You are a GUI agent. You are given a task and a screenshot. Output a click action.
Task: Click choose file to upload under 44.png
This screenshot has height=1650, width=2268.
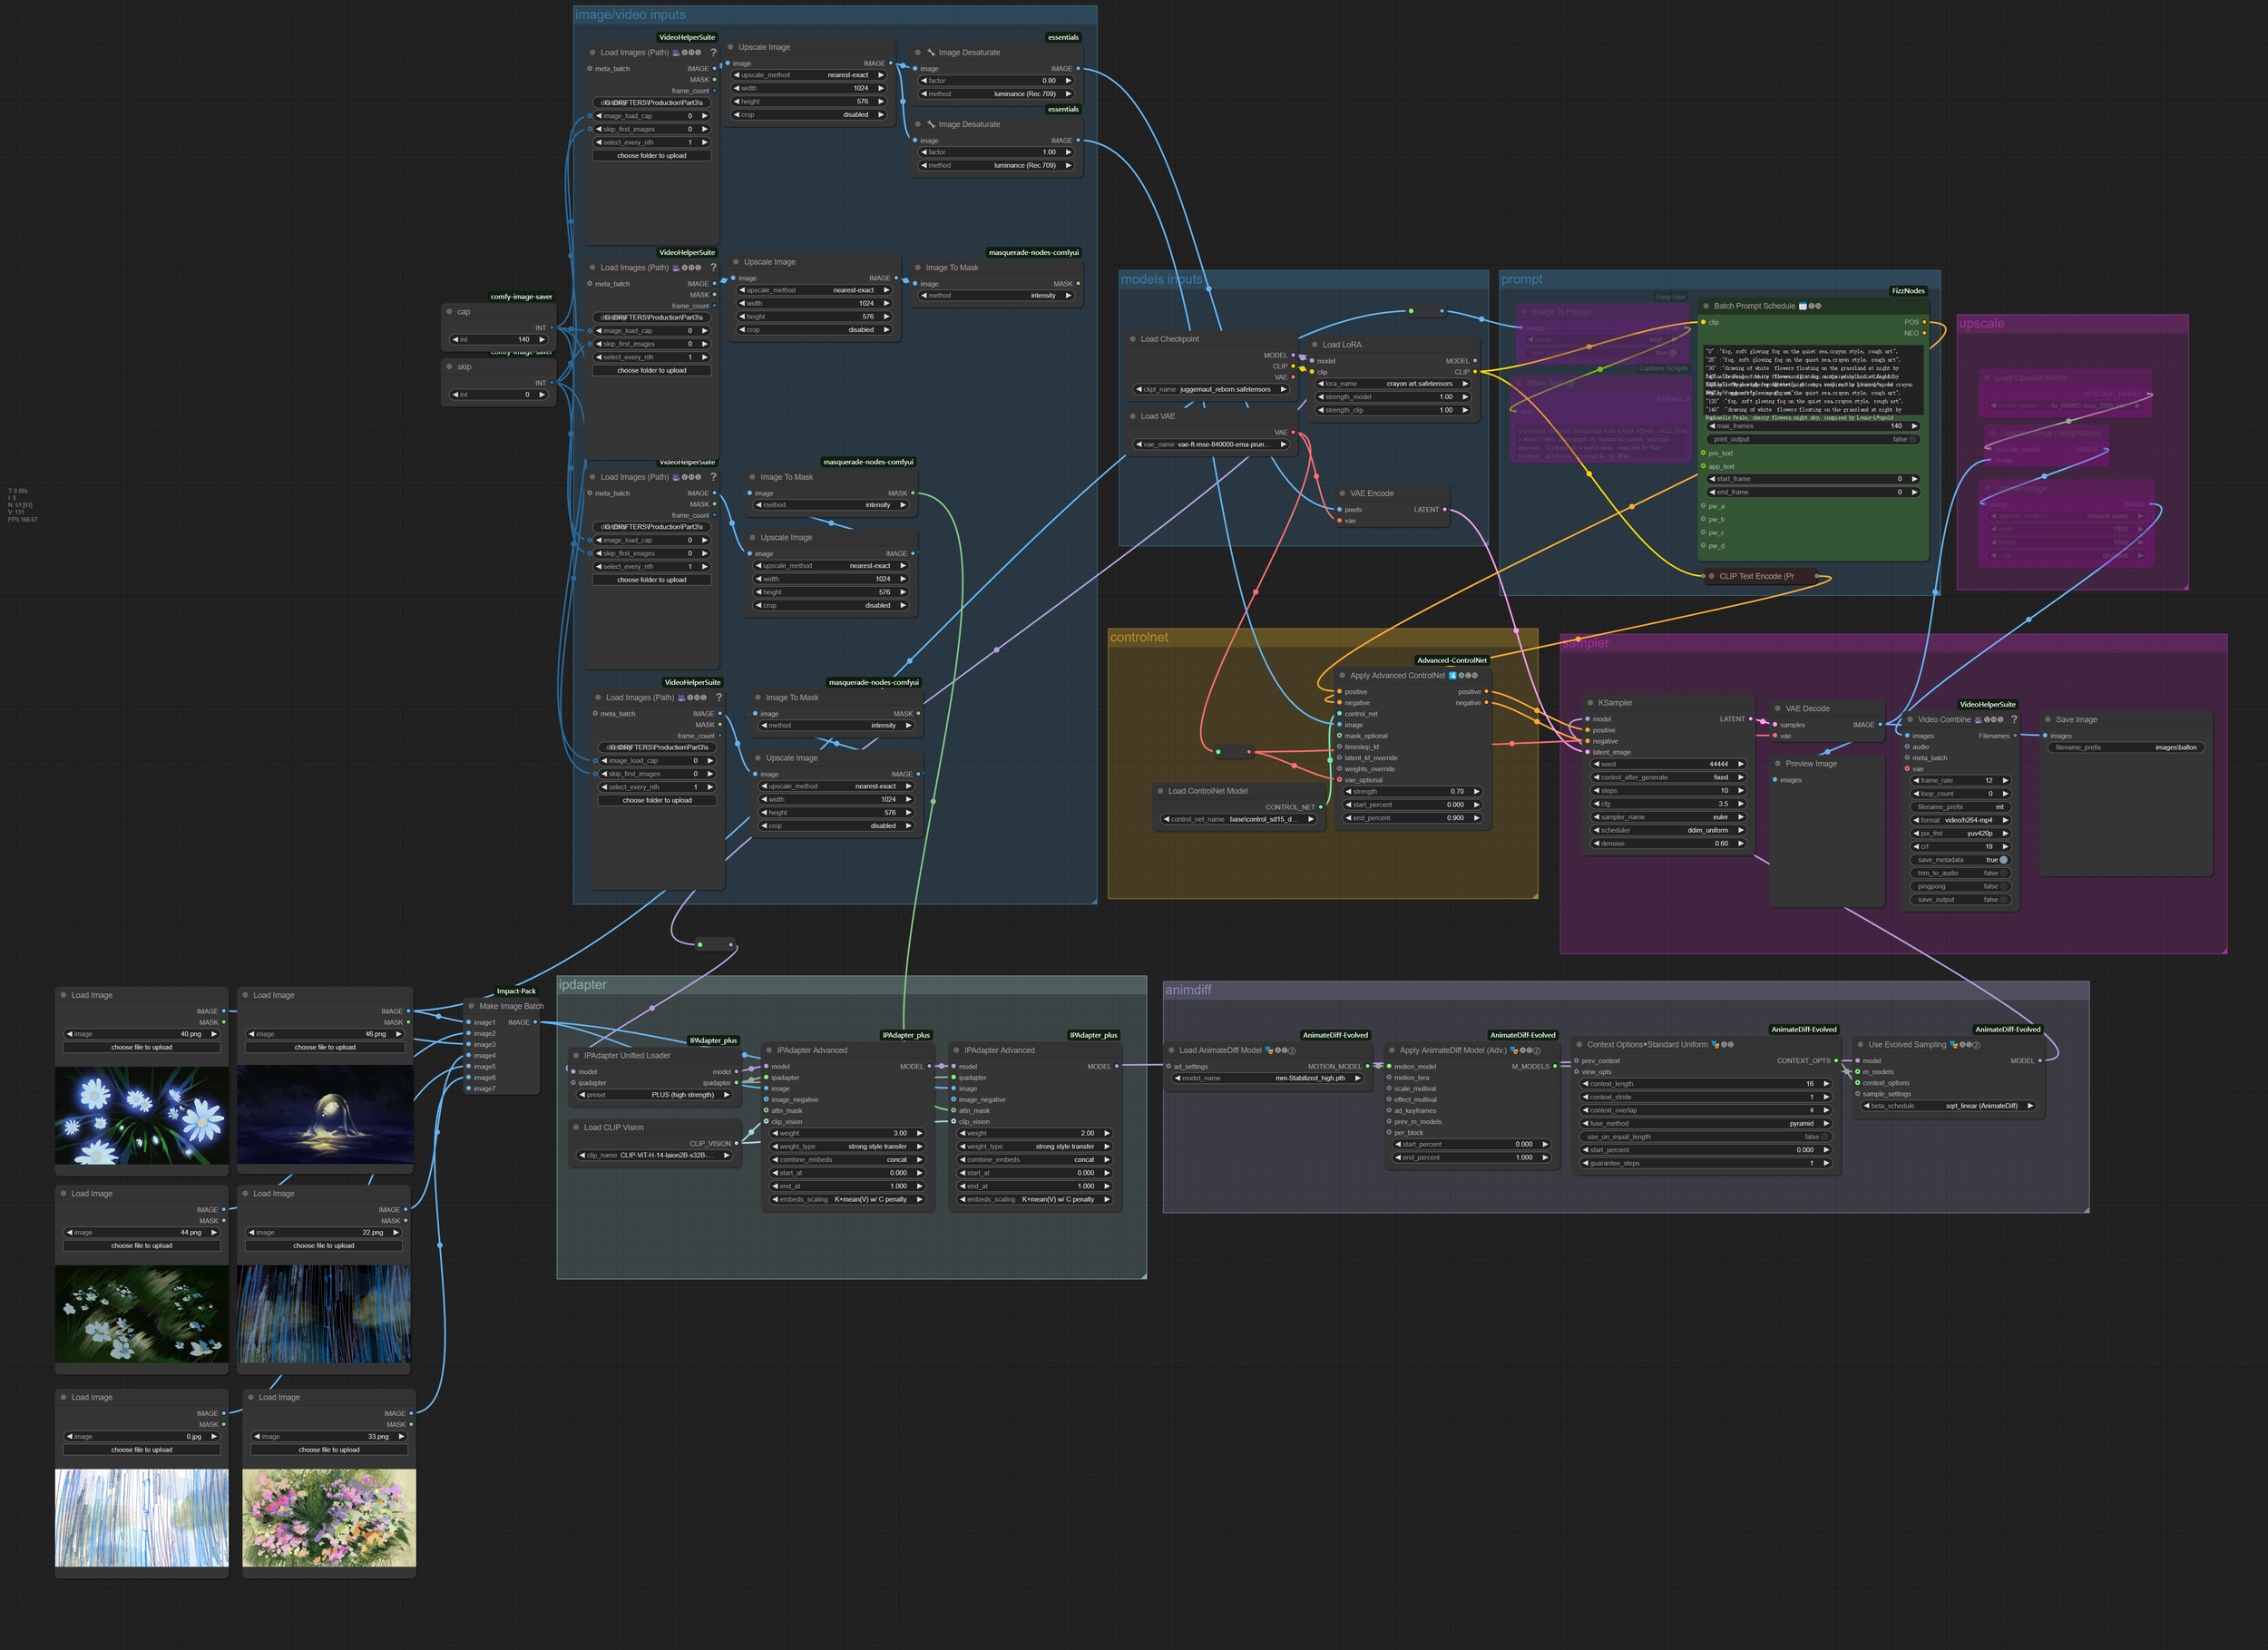tap(142, 1246)
